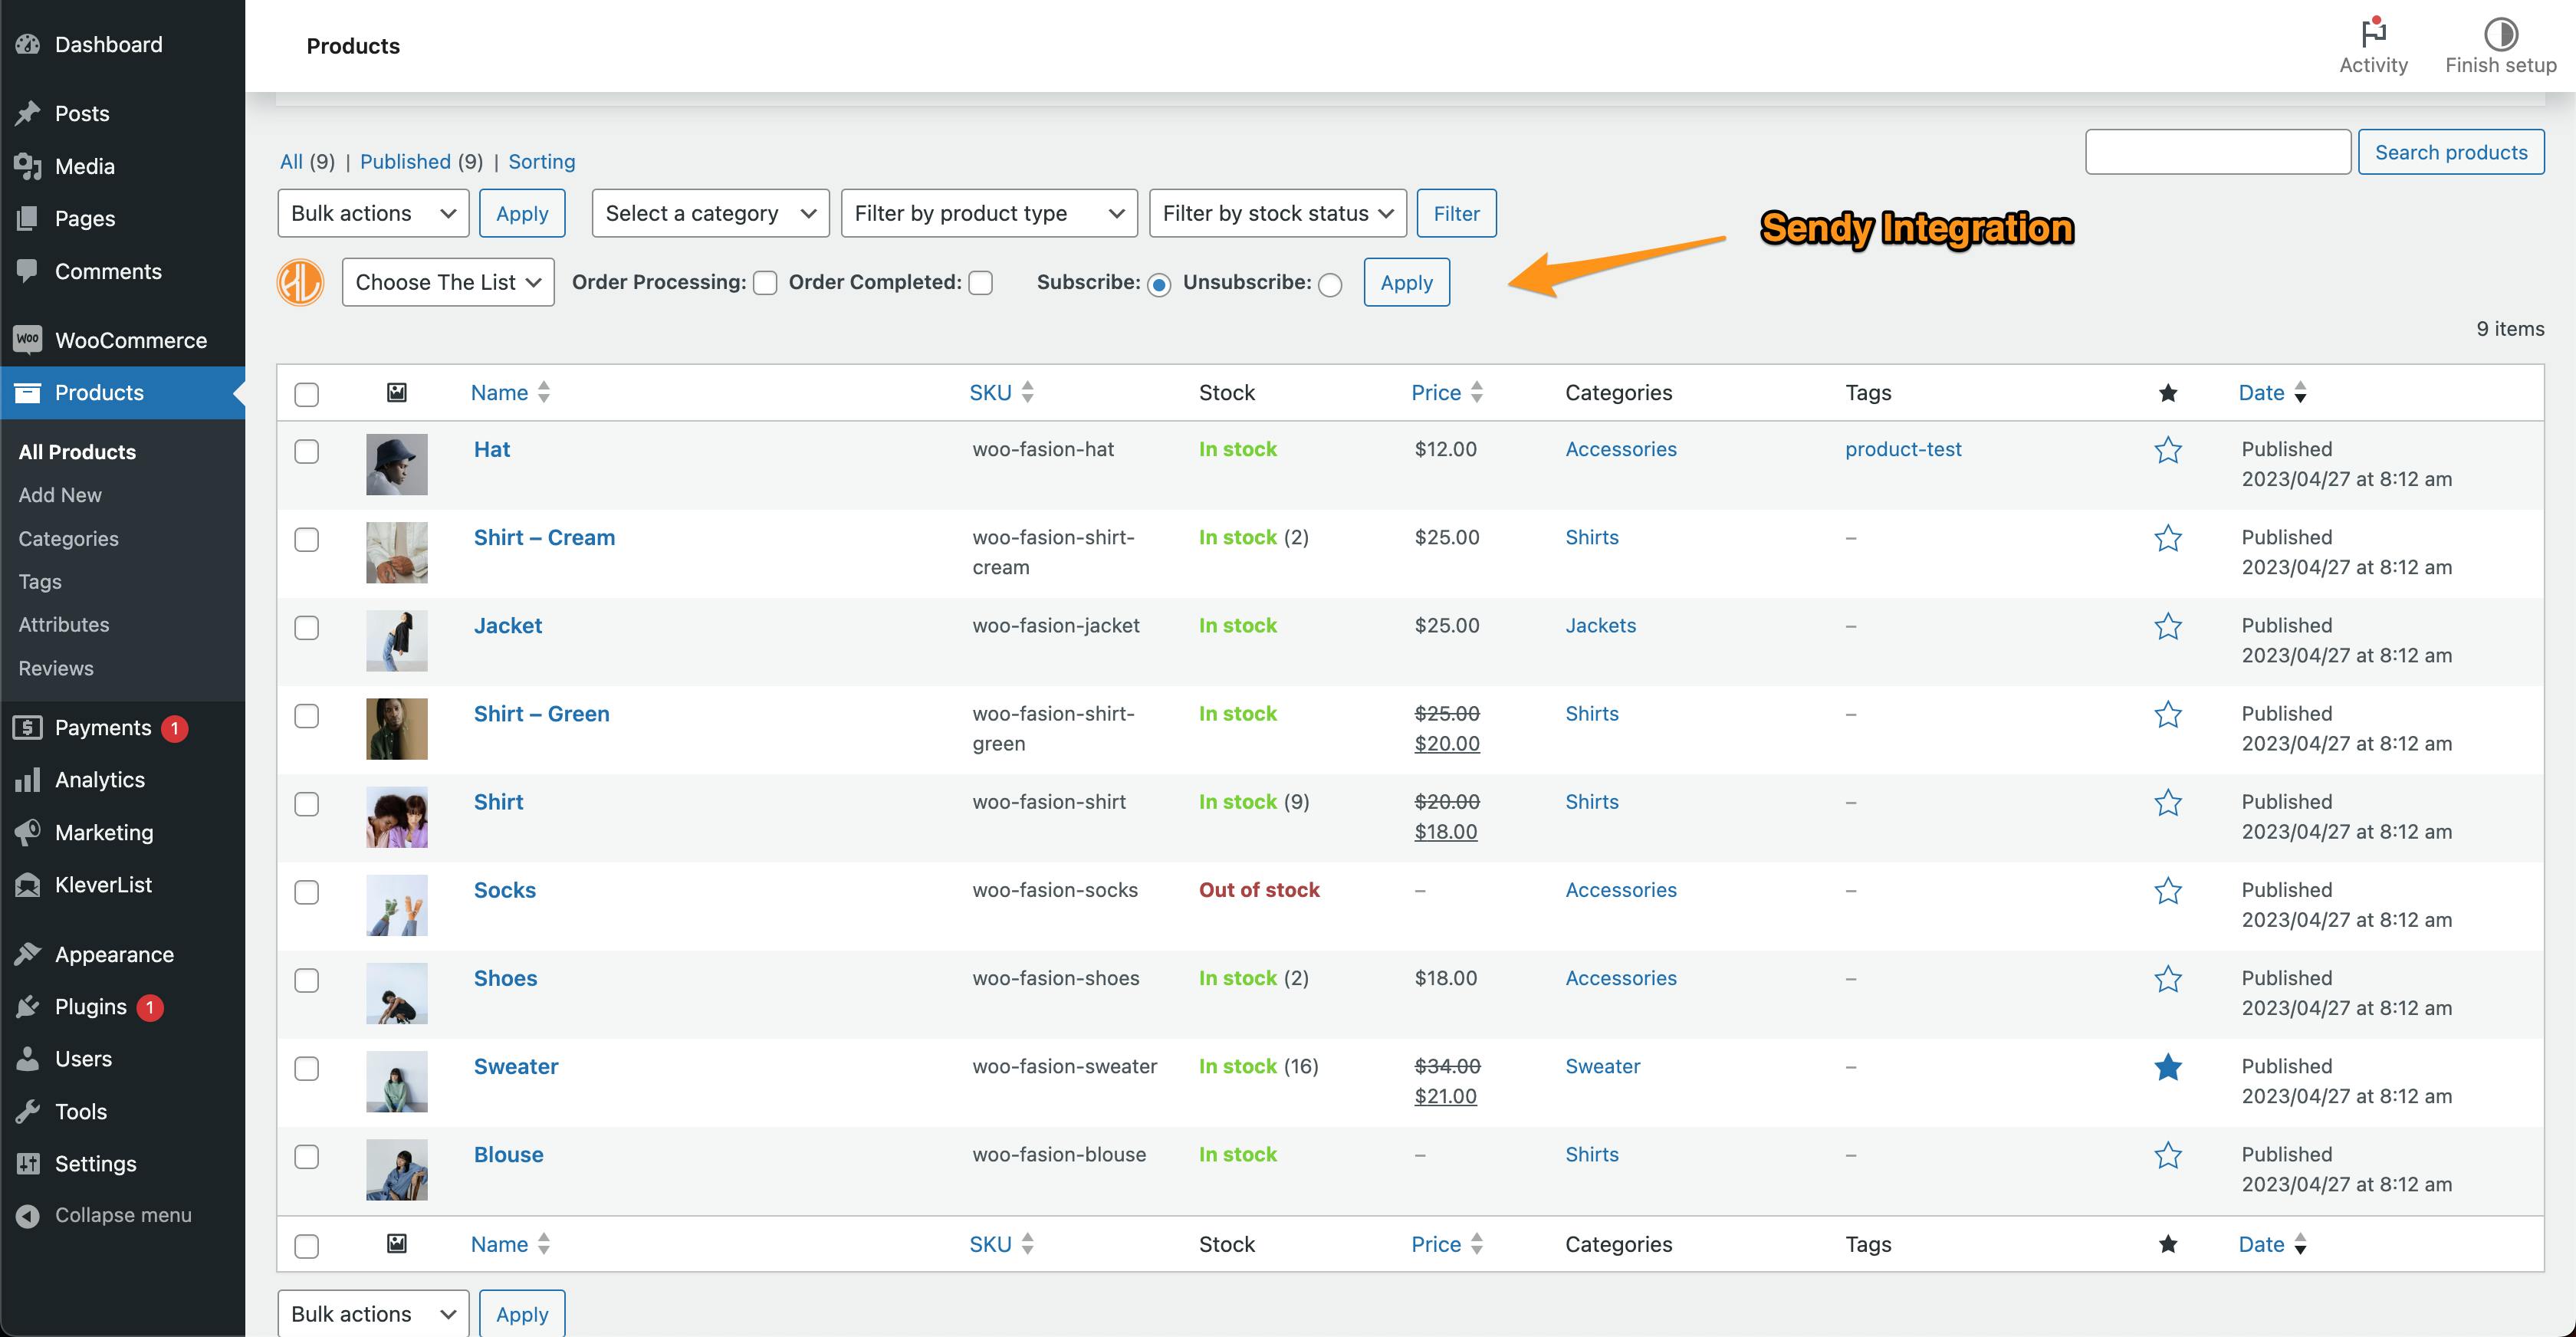The image size is (2576, 1337).
Task: Check the Order Completed checkbox
Action: point(981,283)
